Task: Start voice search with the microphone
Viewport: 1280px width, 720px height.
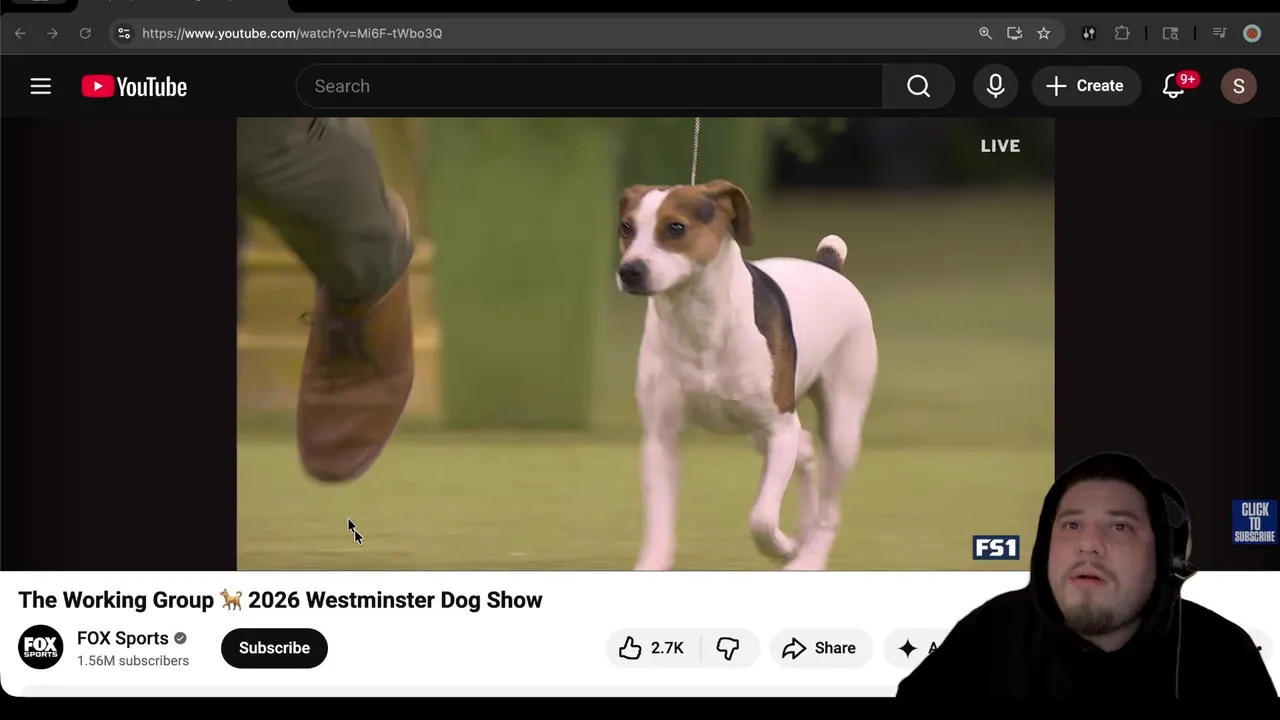Action: (995, 86)
